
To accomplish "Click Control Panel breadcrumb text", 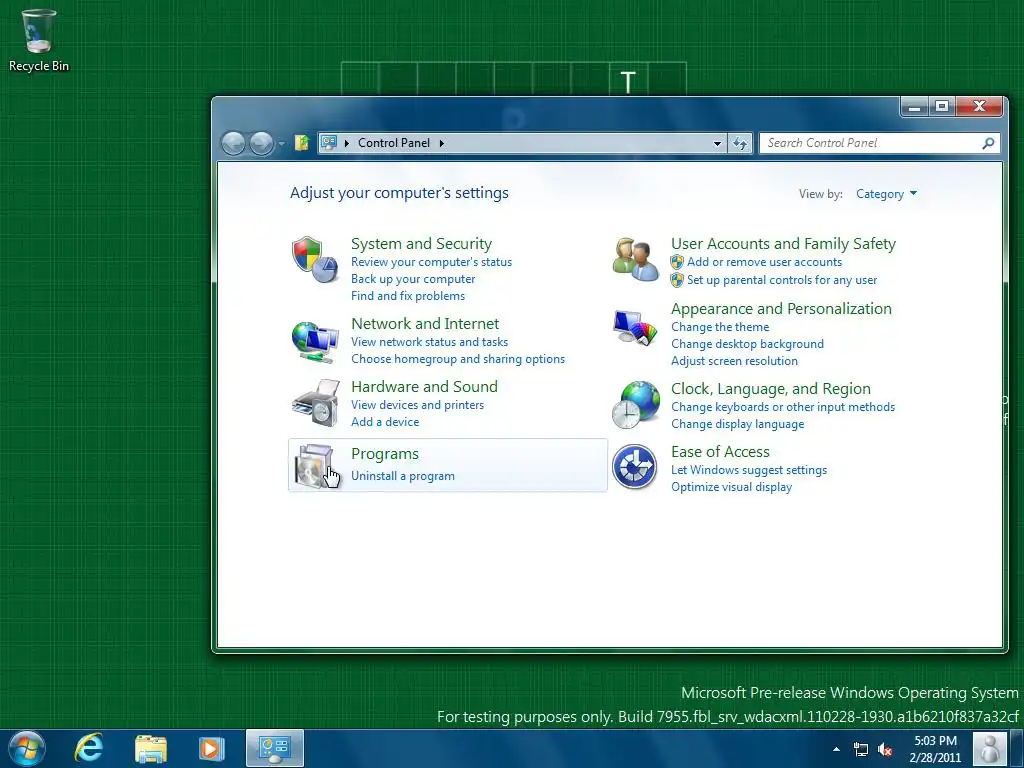I will [x=394, y=143].
